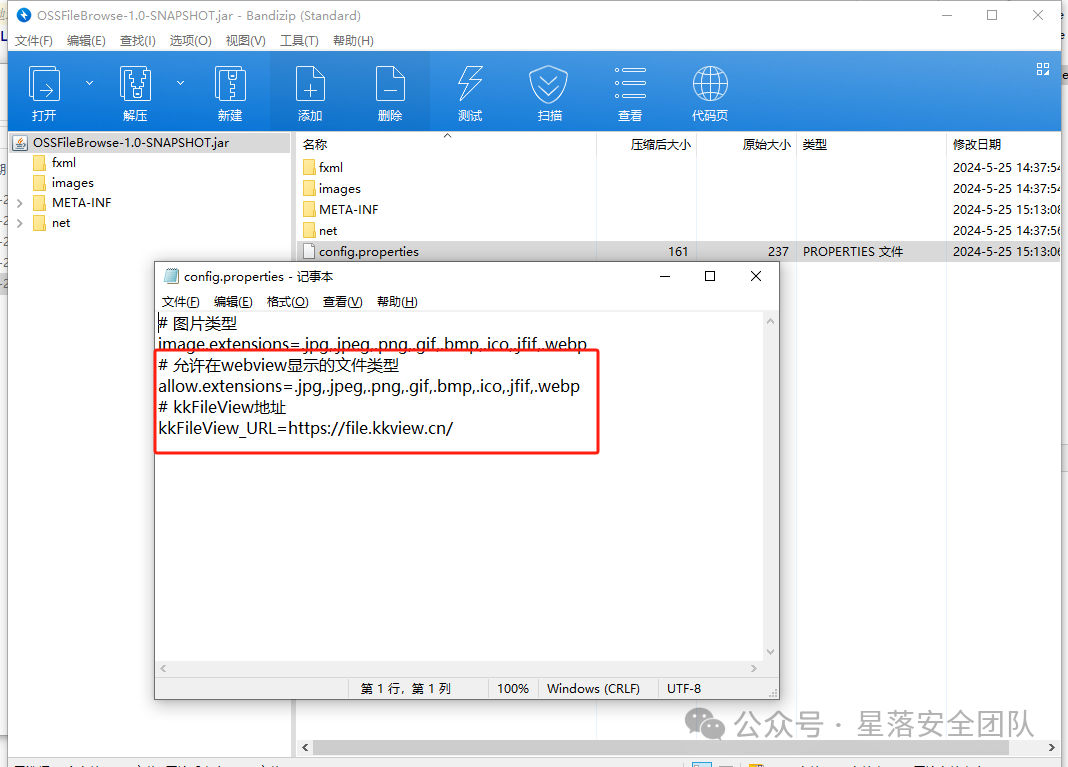Open Bandizip 工具(T) menu

coord(300,41)
